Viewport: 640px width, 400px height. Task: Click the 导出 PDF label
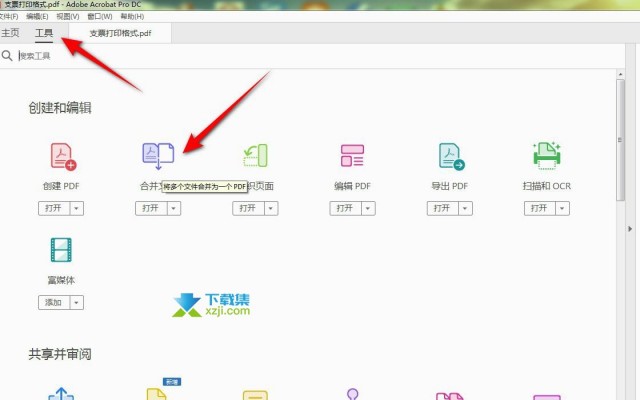pyautogui.click(x=449, y=186)
